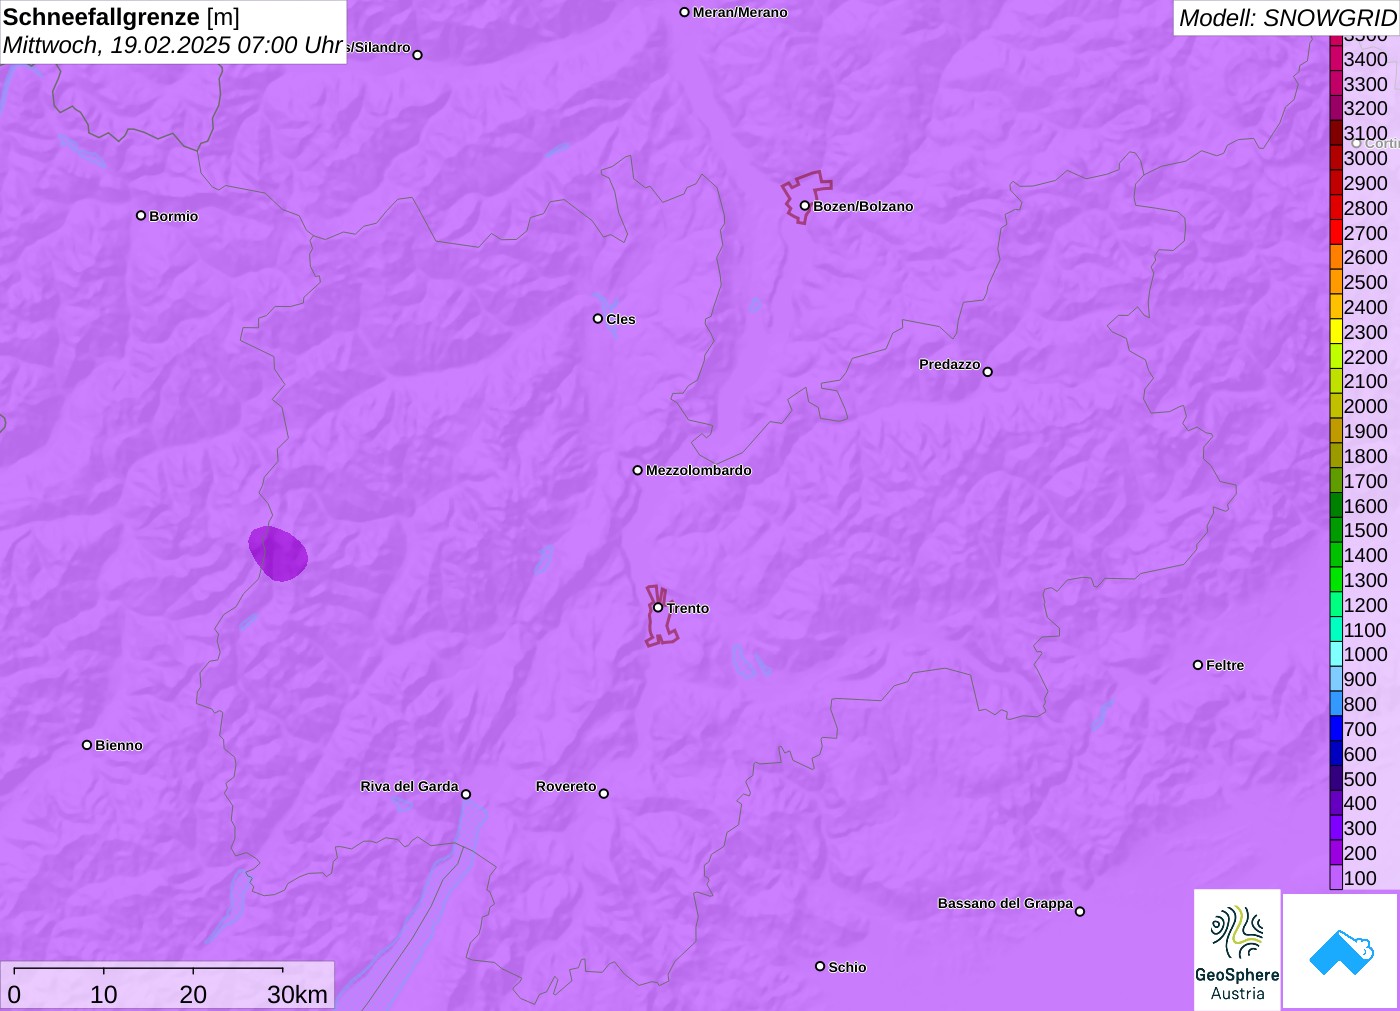Click the Bienno label text

[x=119, y=745]
